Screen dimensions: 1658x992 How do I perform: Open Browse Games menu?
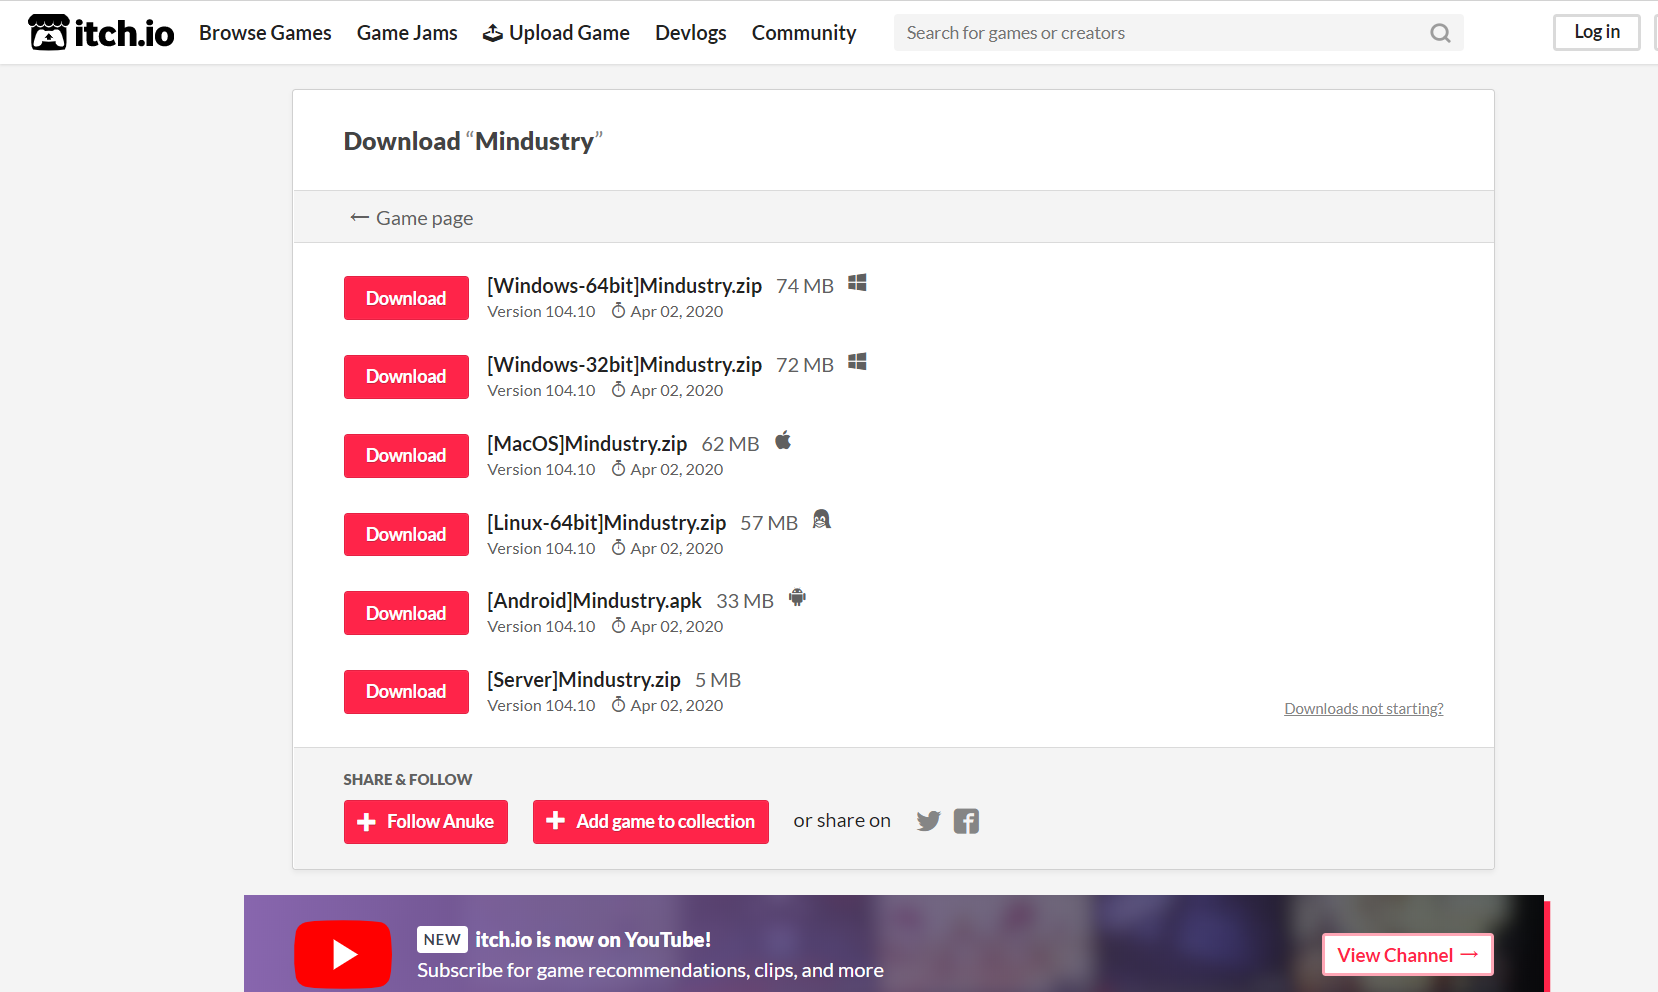265,33
